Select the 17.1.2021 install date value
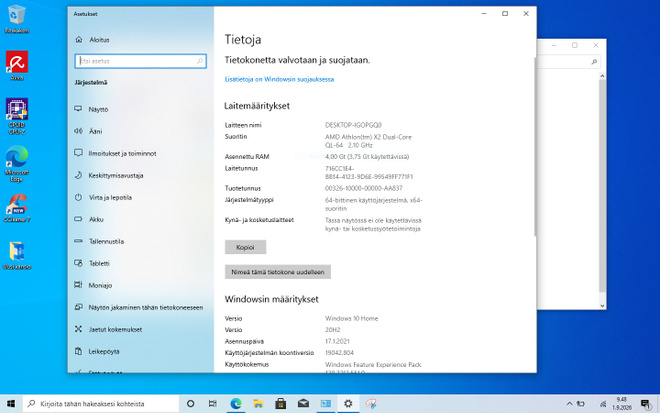This screenshot has width=660, height=413. [x=337, y=341]
